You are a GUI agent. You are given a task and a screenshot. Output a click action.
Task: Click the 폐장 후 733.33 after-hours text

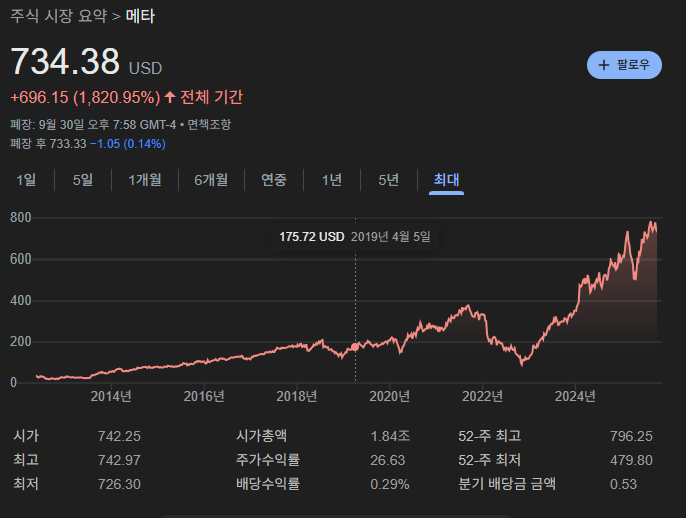pyautogui.click(x=48, y=144)
